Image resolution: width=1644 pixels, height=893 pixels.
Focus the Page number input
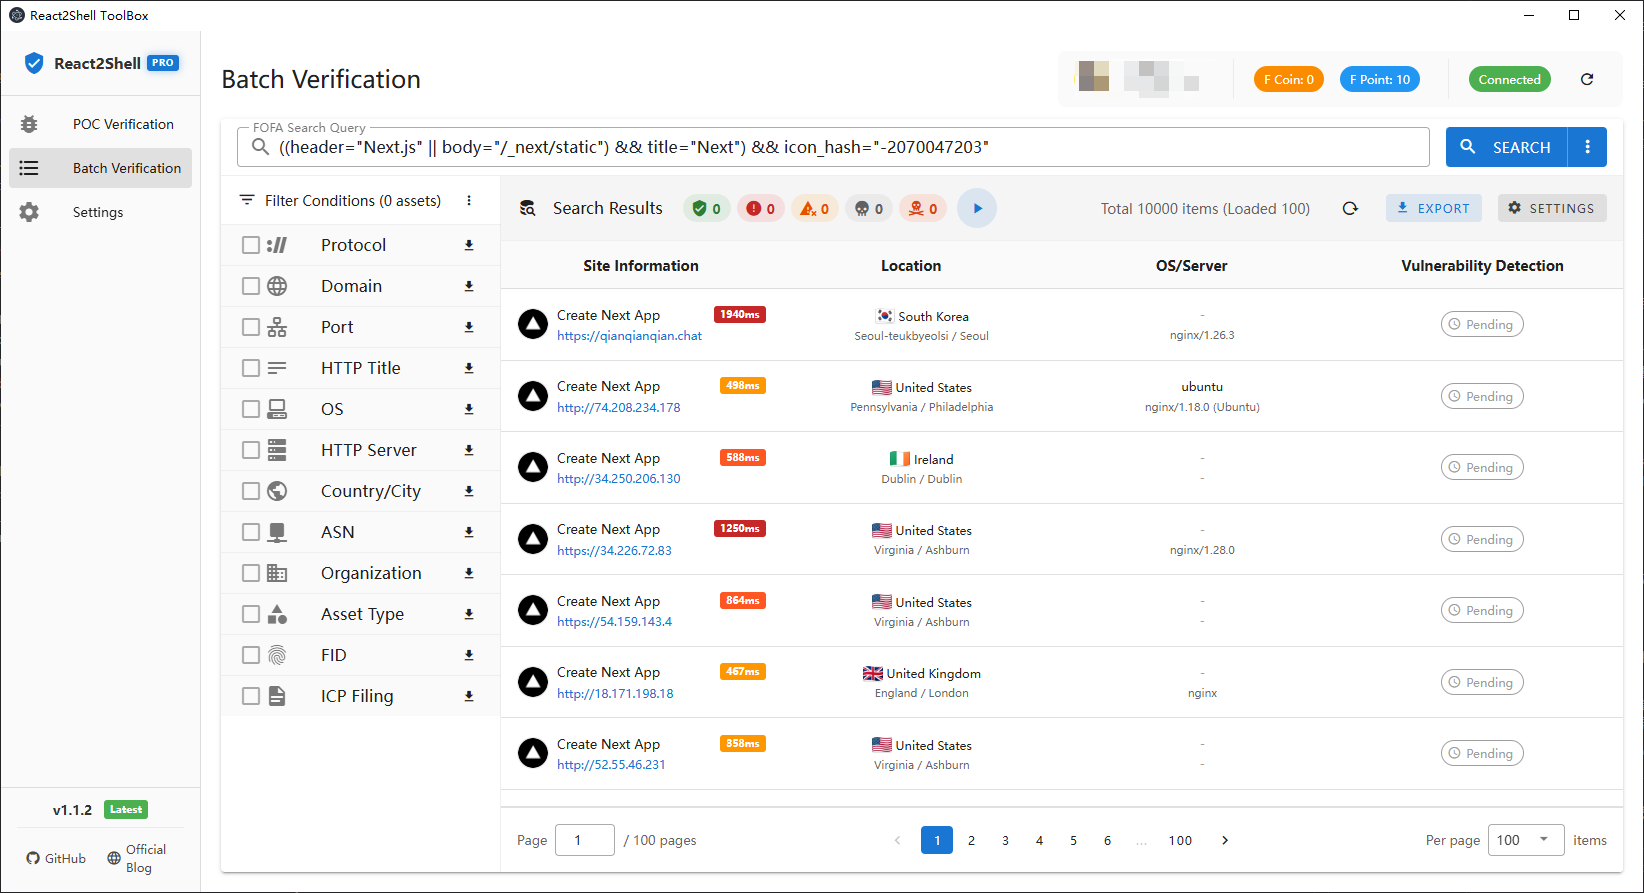585,840
